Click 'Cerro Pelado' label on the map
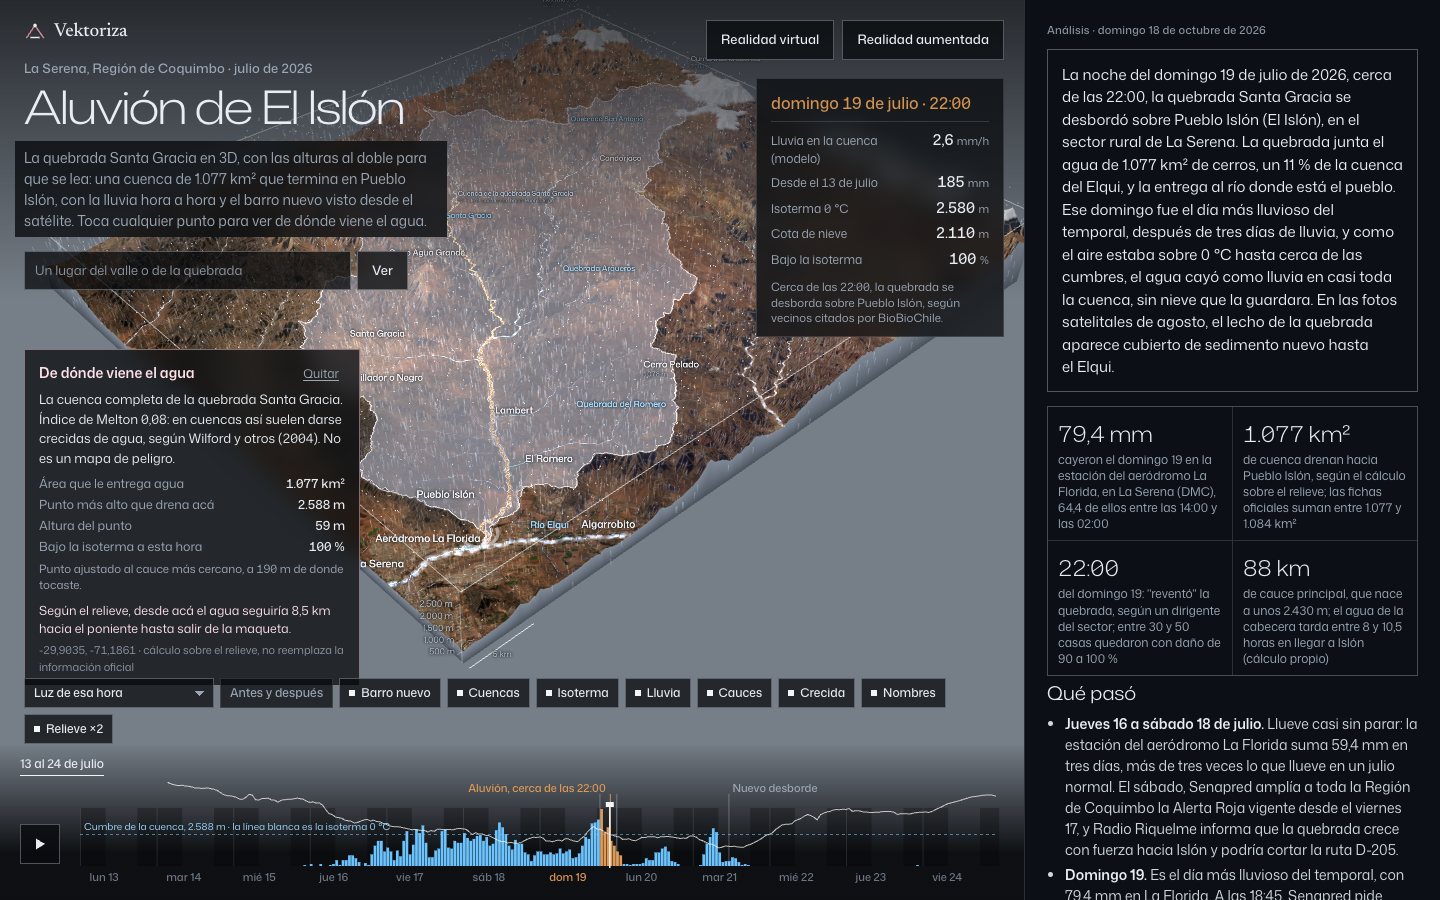Screen dimensions: 1440x900 point(671,365)
